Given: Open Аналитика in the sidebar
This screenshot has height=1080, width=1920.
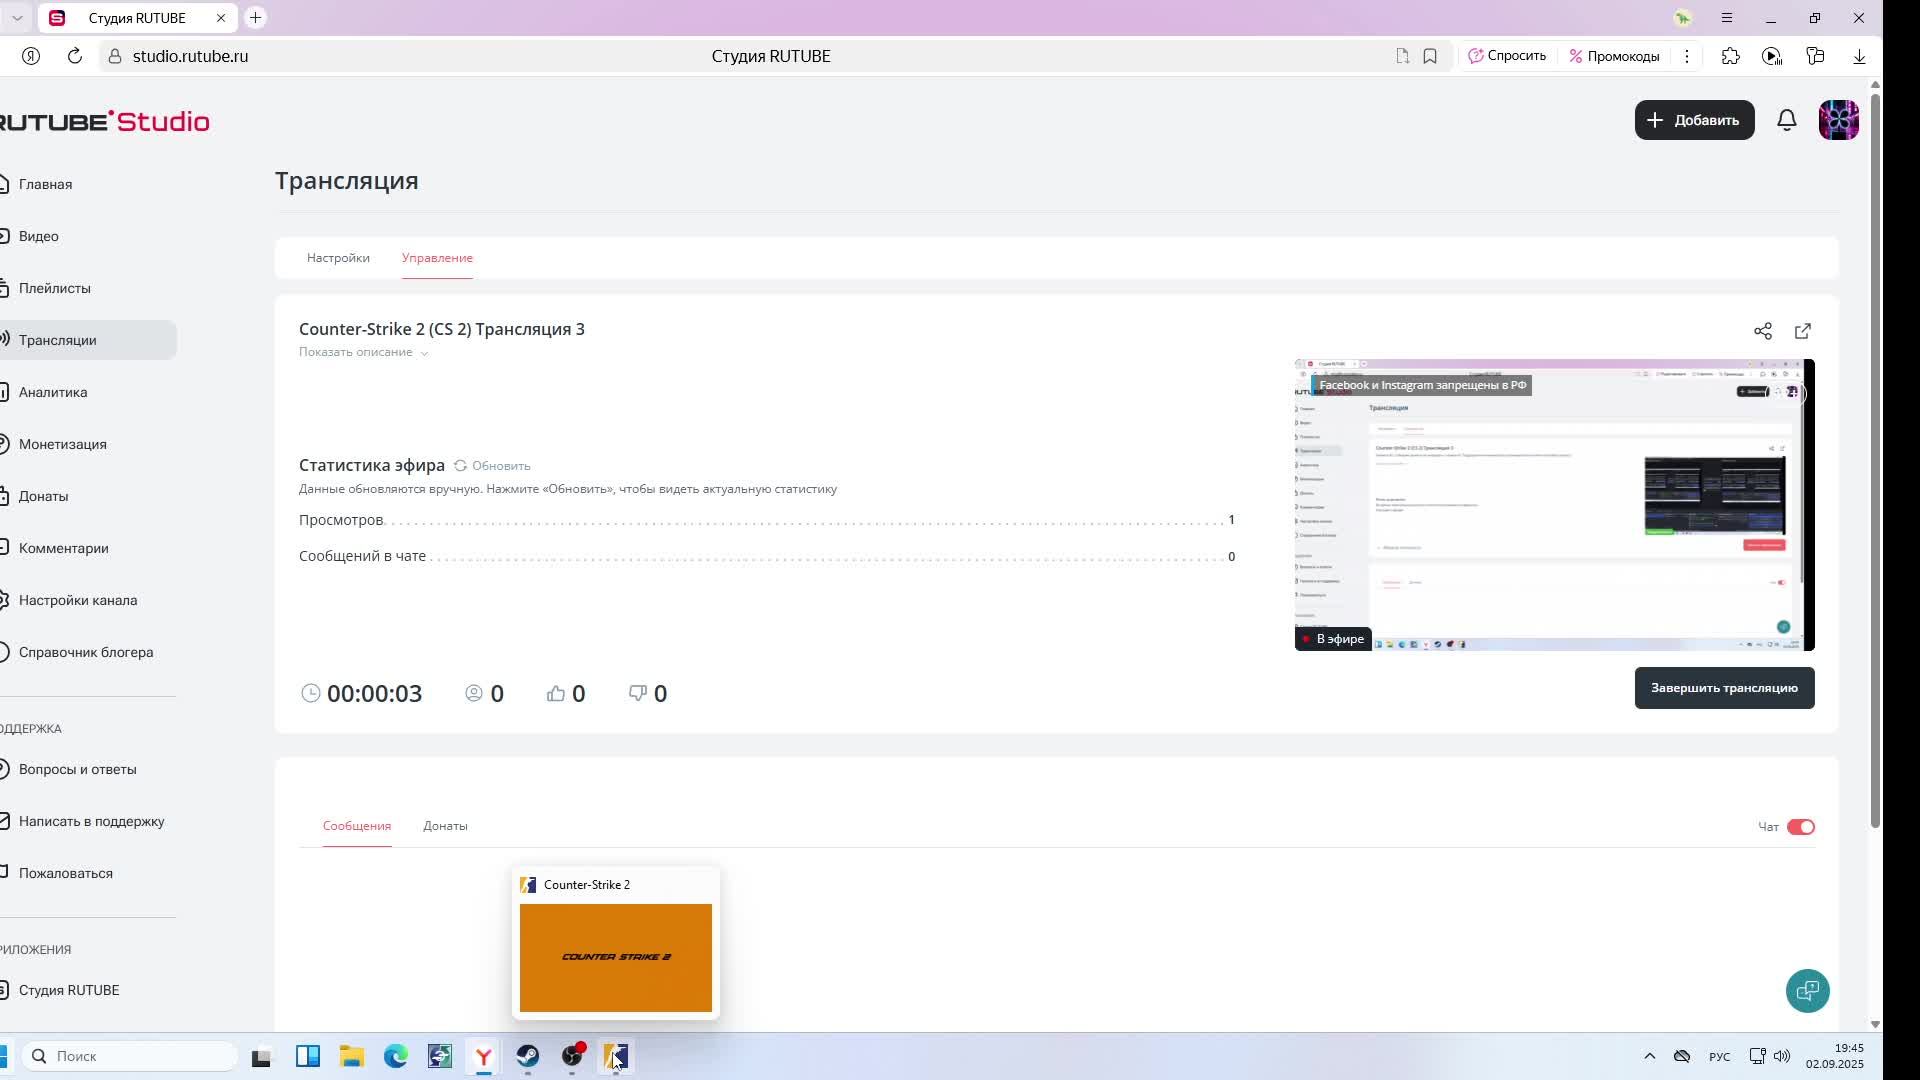Looking at the screenshot, I should click(x=53, y=392).
